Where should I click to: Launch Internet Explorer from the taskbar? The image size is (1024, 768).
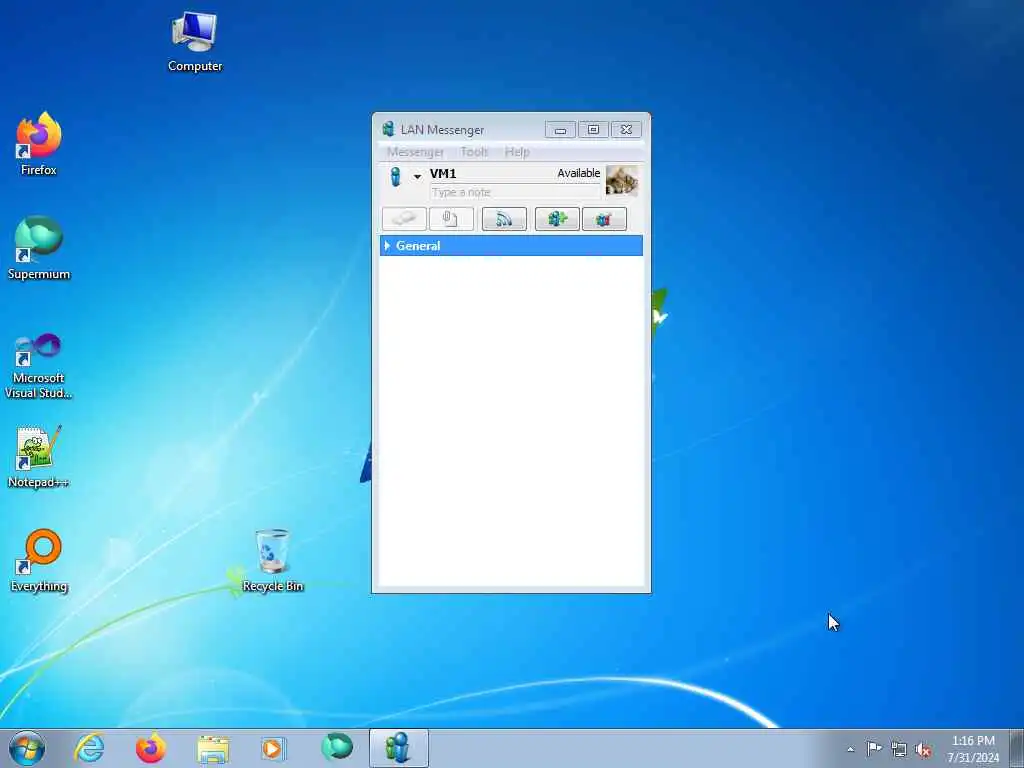coord(89,748)
